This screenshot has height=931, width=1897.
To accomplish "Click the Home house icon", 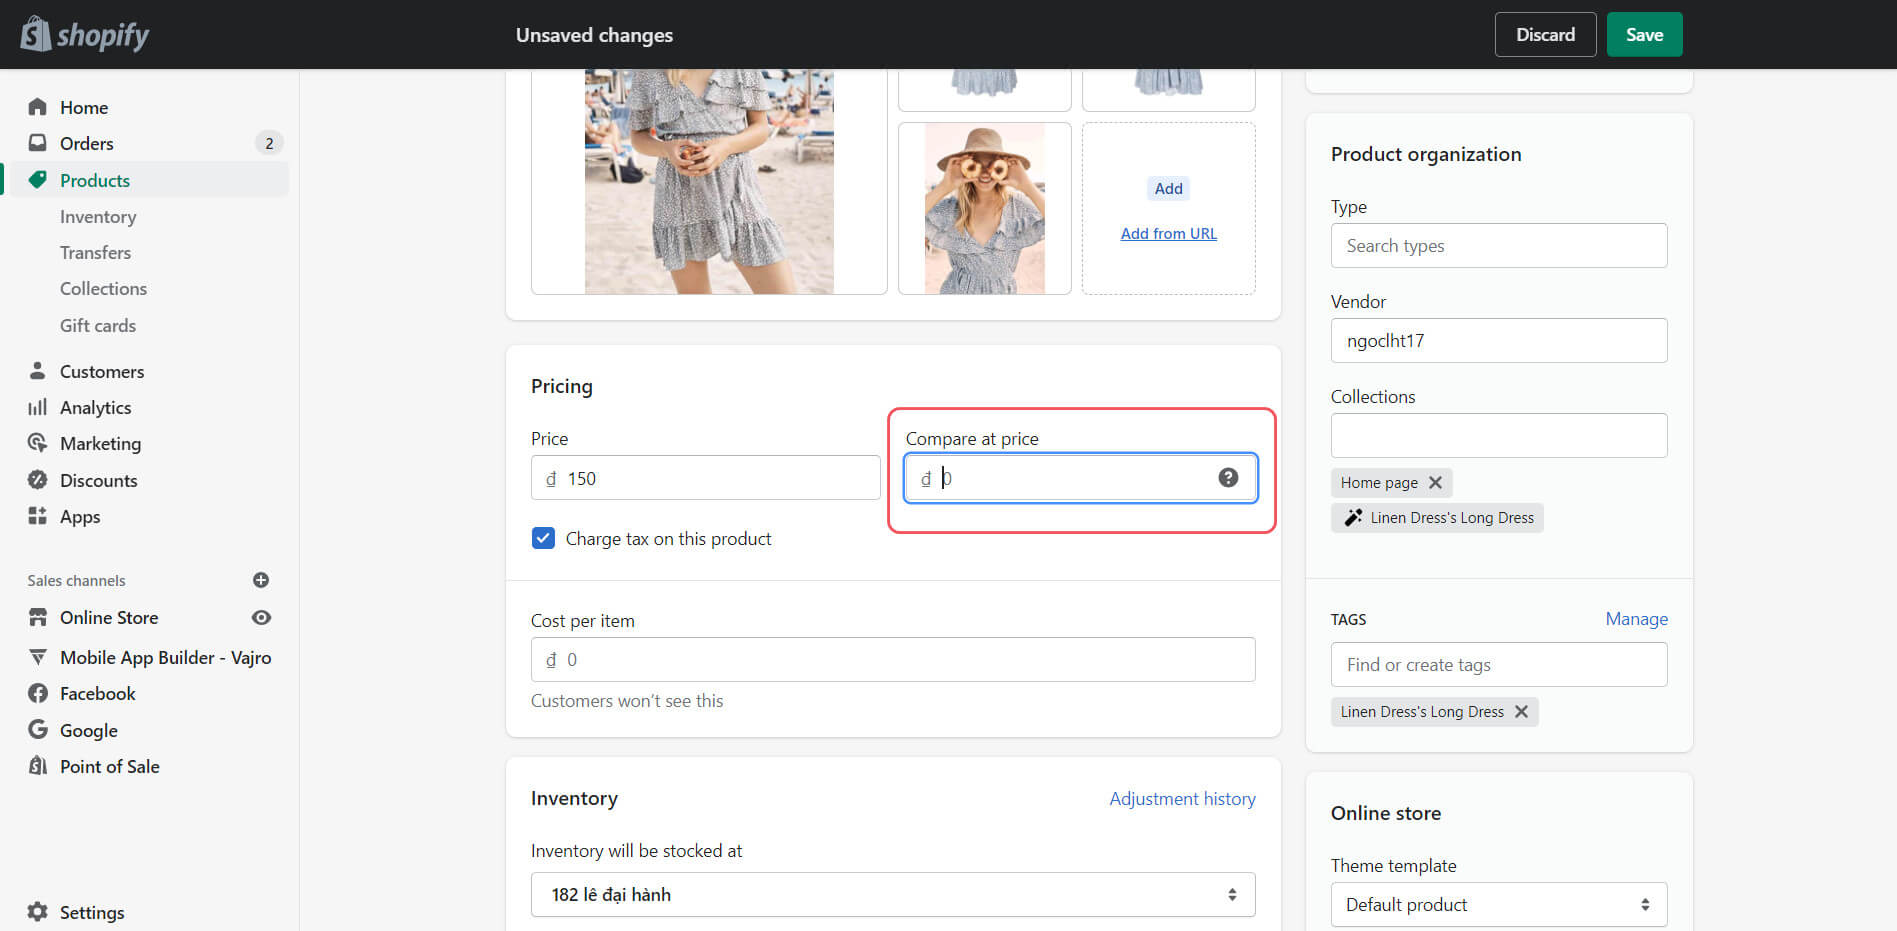I will click(x=38, y=107).
